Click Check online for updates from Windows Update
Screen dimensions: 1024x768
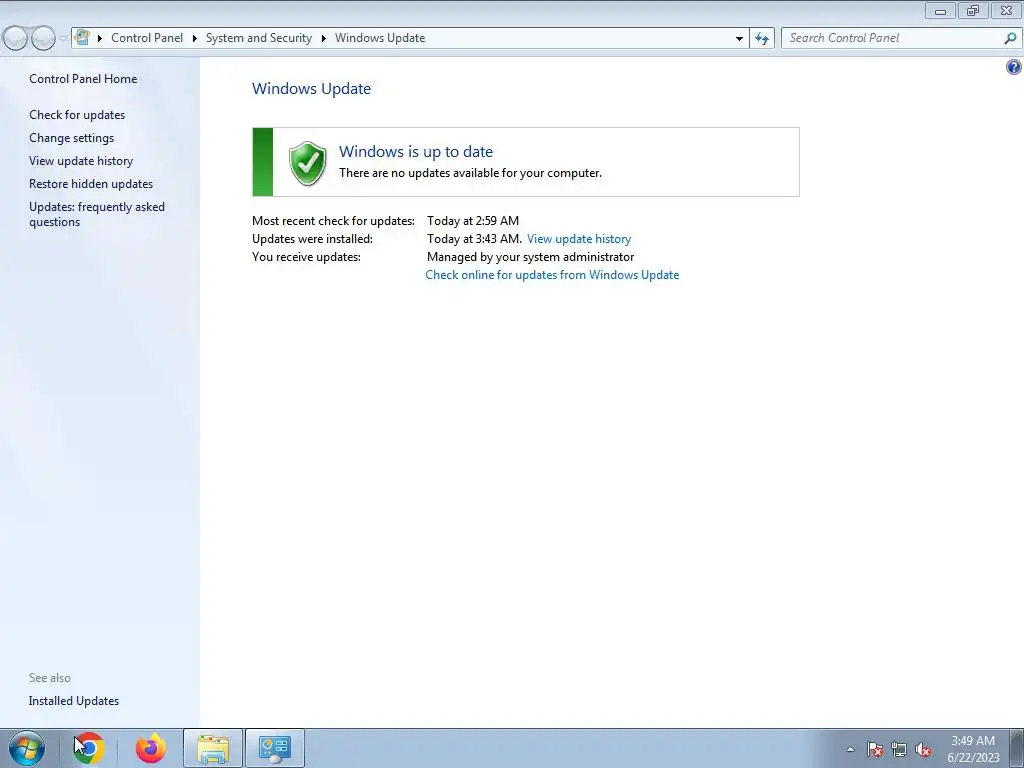click(x=552, y=275)
